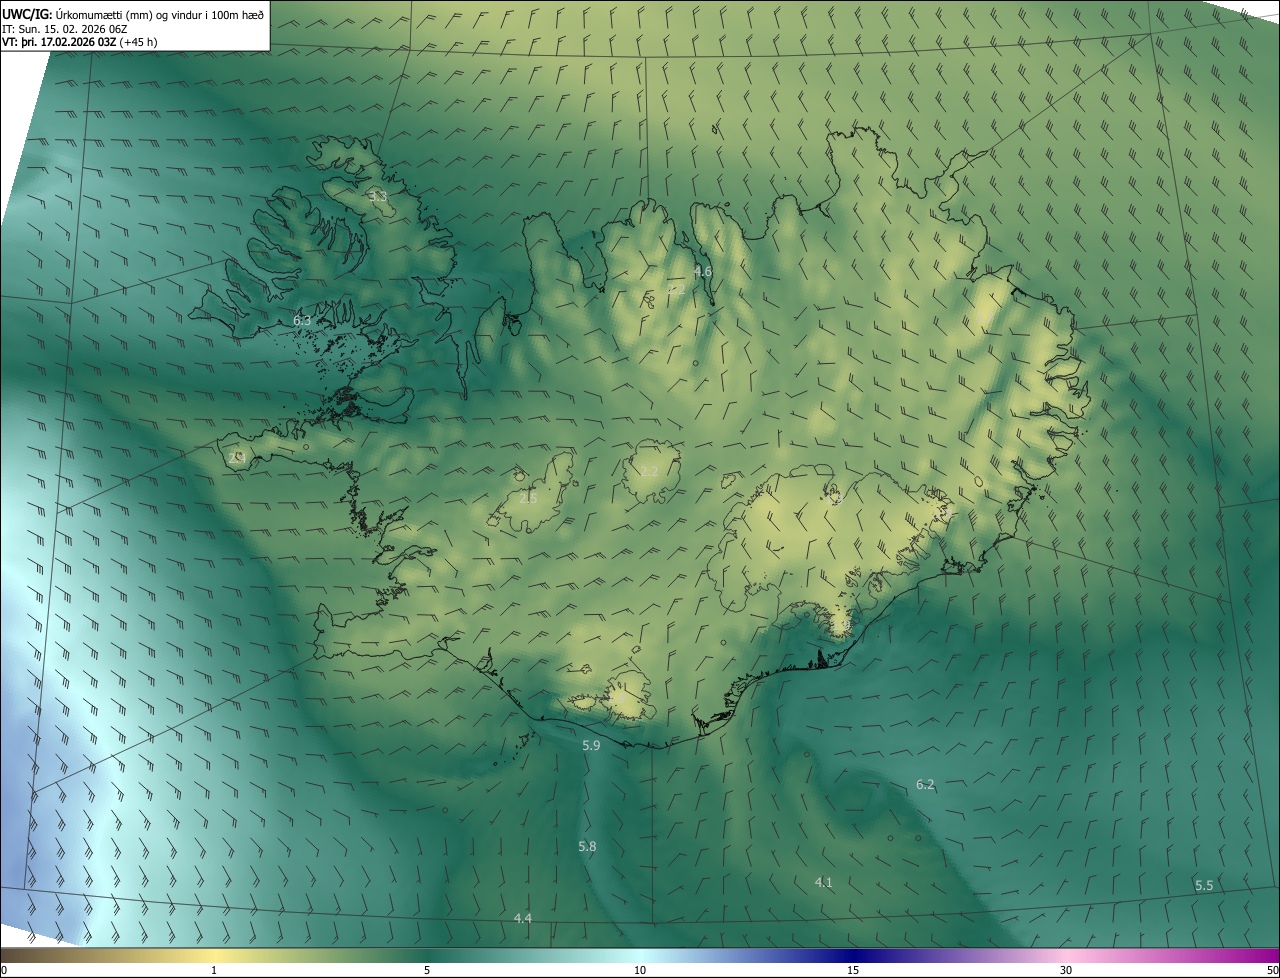Click the 5.5 value in the bottom-right corner
The width and height of the screenshot is (1280, 978).
(1204, 886)
